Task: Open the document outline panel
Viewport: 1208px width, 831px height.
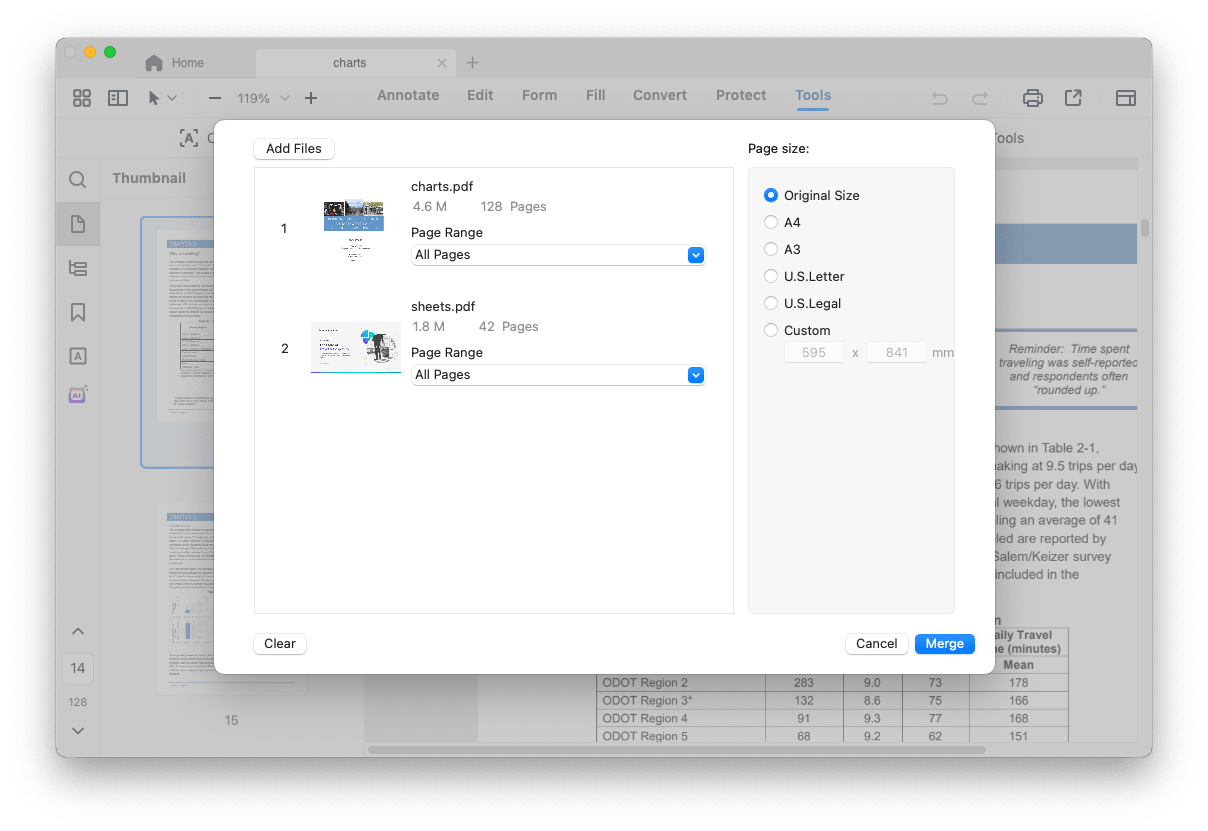Action: pos(77,268)
